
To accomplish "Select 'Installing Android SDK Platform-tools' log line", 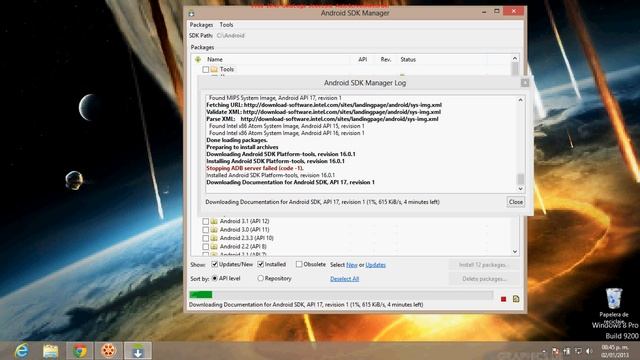I will click(x=275, y=161).
